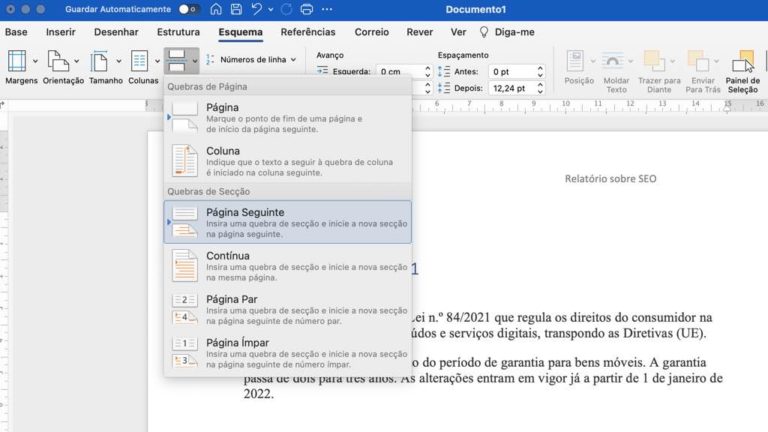Click the Orientação icon
Screen dimensions: 768x432
pyautogui.click(x=58, y=62)
